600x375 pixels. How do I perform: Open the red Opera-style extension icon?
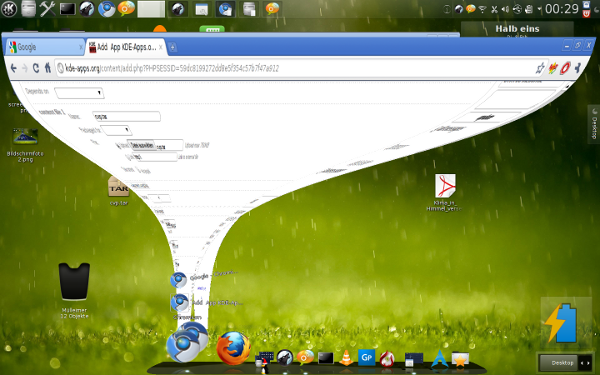(x=565, y=68)
